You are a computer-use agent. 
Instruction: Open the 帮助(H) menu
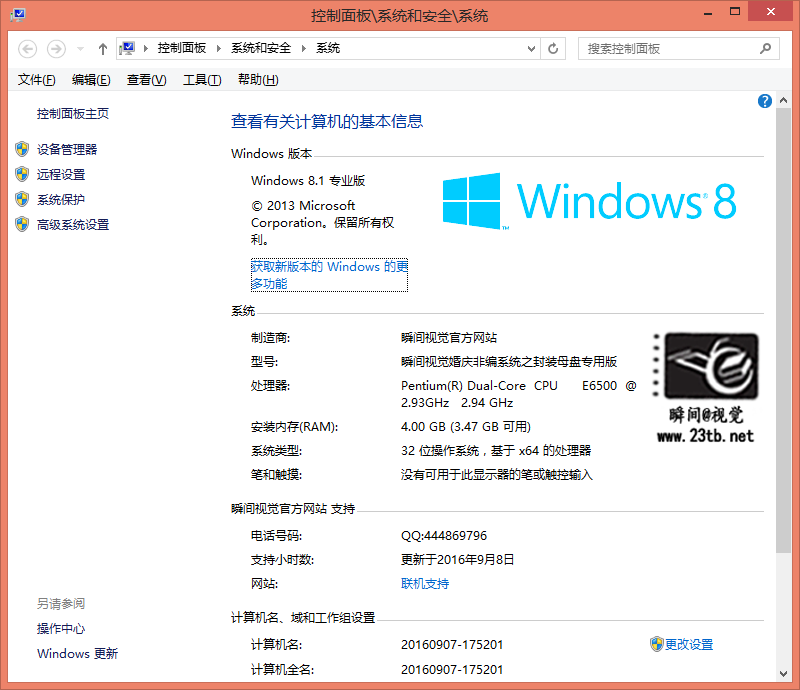tap(258, 80)
